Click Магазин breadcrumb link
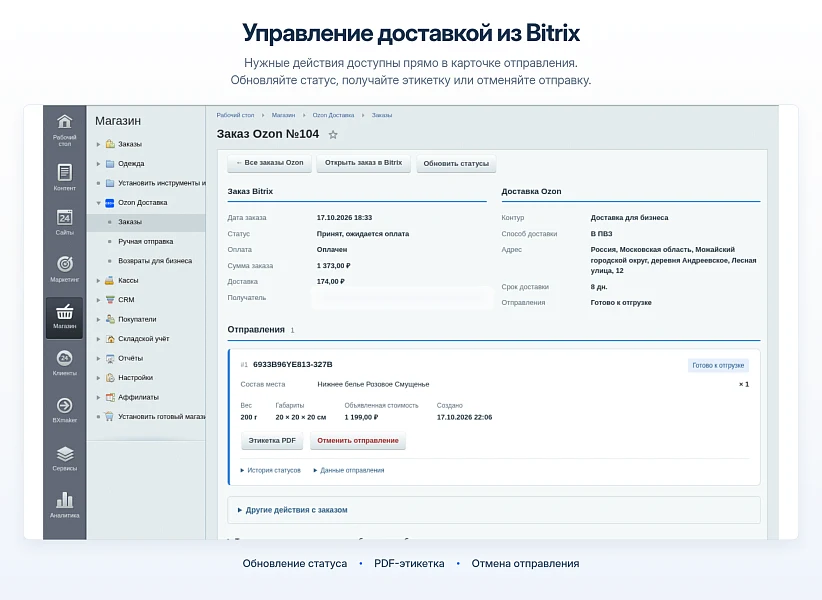The height and width of the screenshot is (600, 822). coord(283,115)
